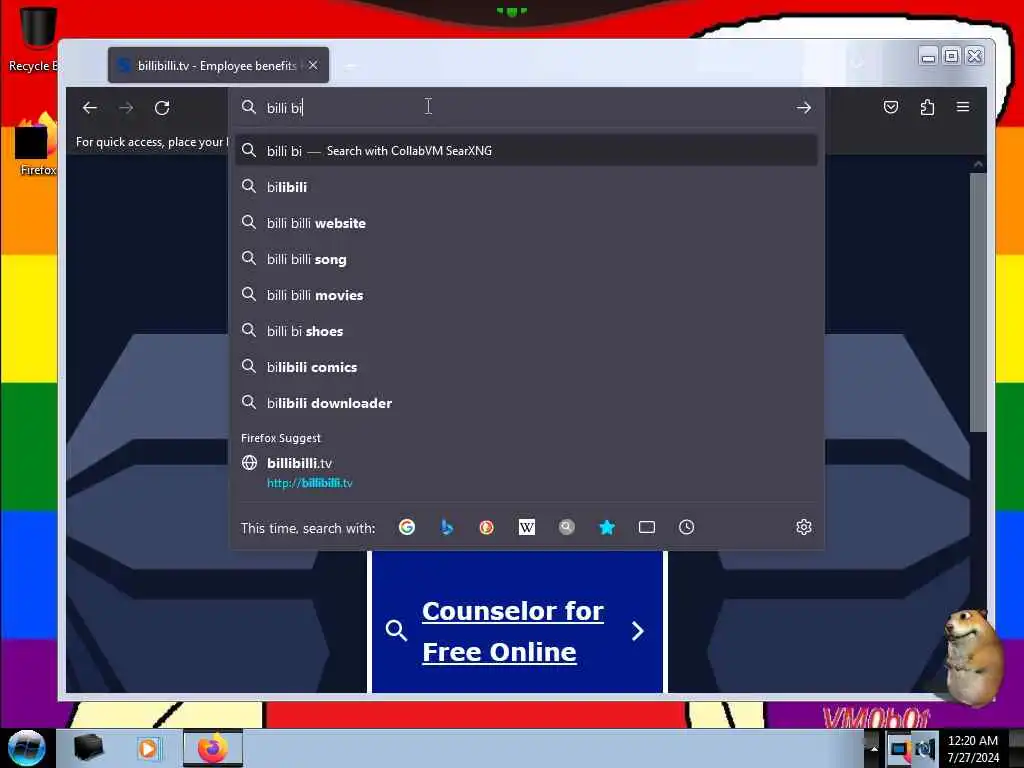Open the Counselor for Free Online link

tap(512, 632)
